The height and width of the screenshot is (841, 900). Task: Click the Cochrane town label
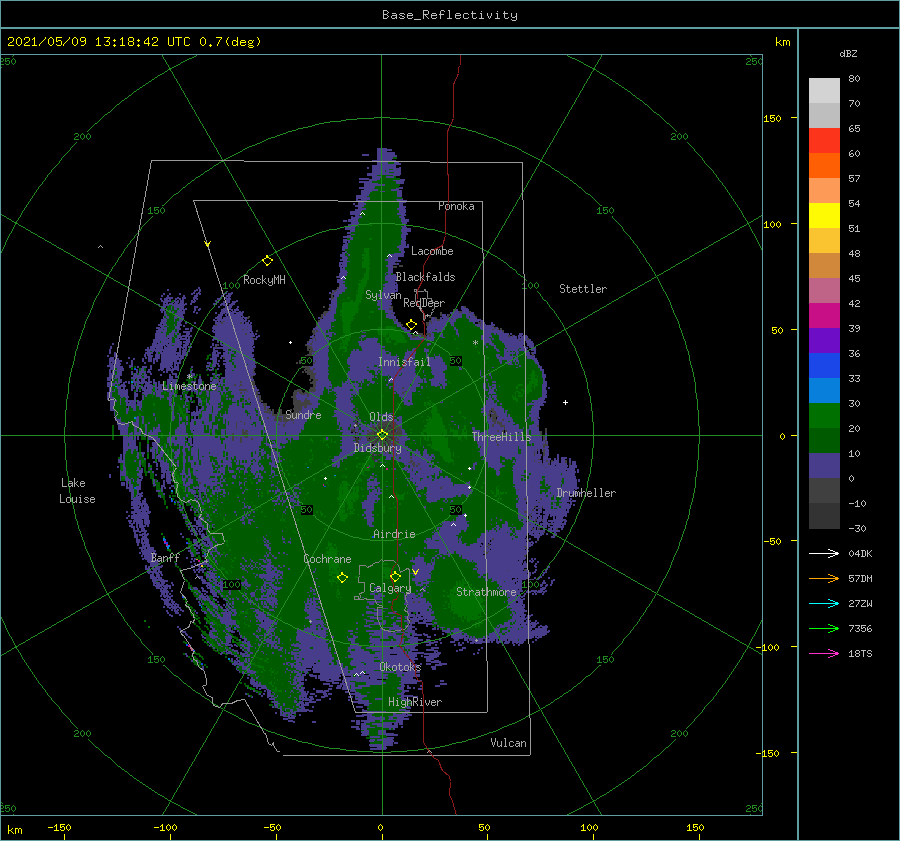pyautogui.click(x=327, y=559)
